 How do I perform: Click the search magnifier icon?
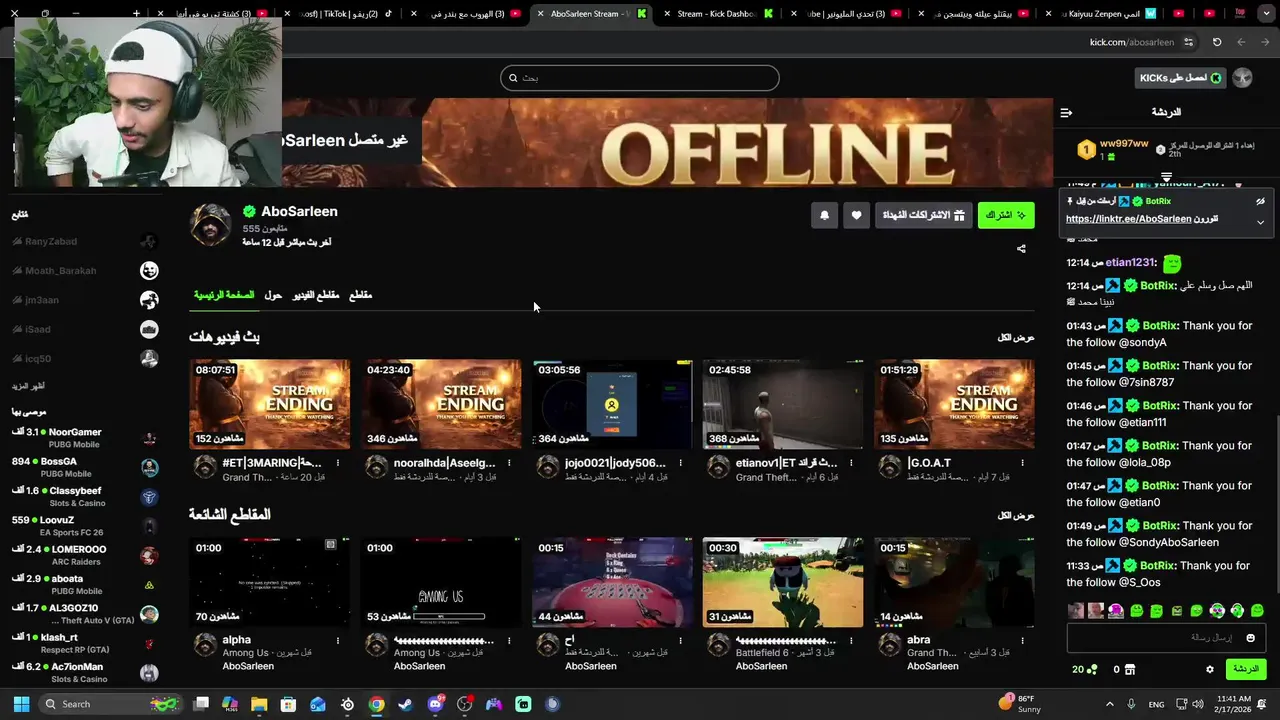[x=513, y=78]
